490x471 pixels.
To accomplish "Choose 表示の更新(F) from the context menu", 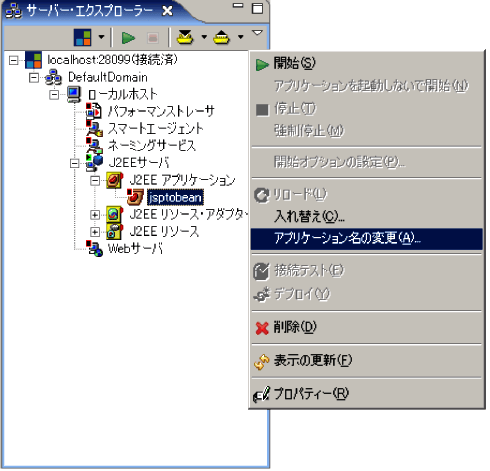I will (367, 361).
